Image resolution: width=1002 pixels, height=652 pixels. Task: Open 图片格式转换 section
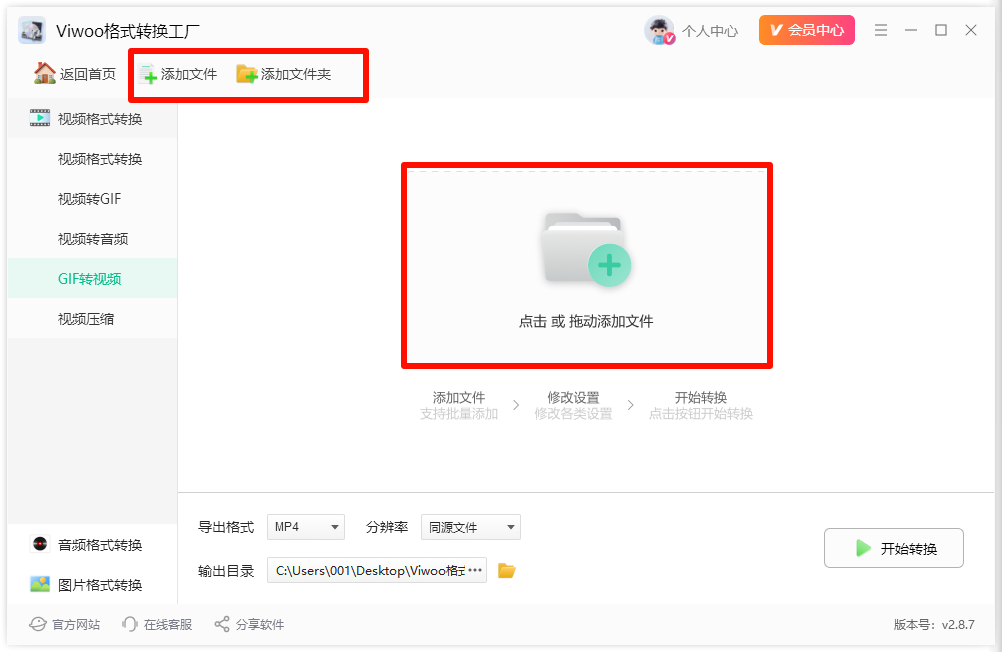pos(93,584)
